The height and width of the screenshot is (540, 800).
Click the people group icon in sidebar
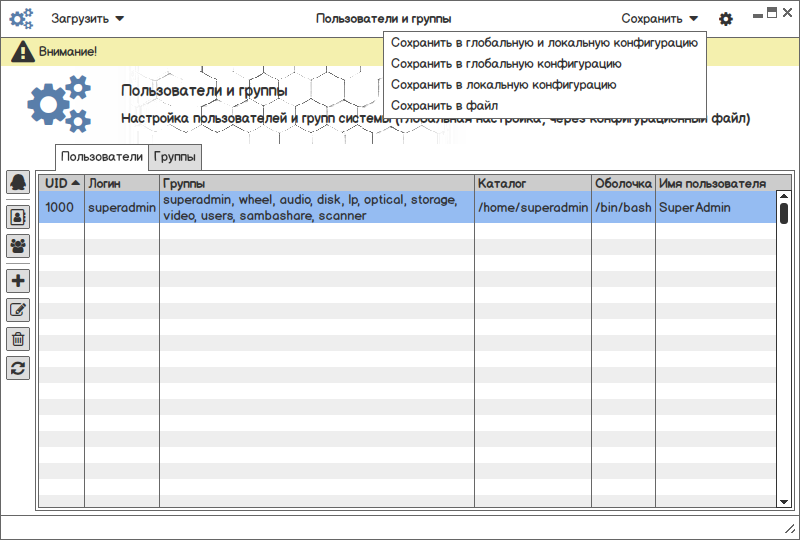click(x=18, y=246)
